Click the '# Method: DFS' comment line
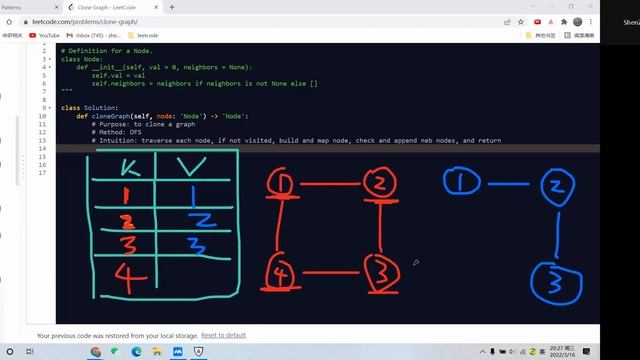 [116, 132]
